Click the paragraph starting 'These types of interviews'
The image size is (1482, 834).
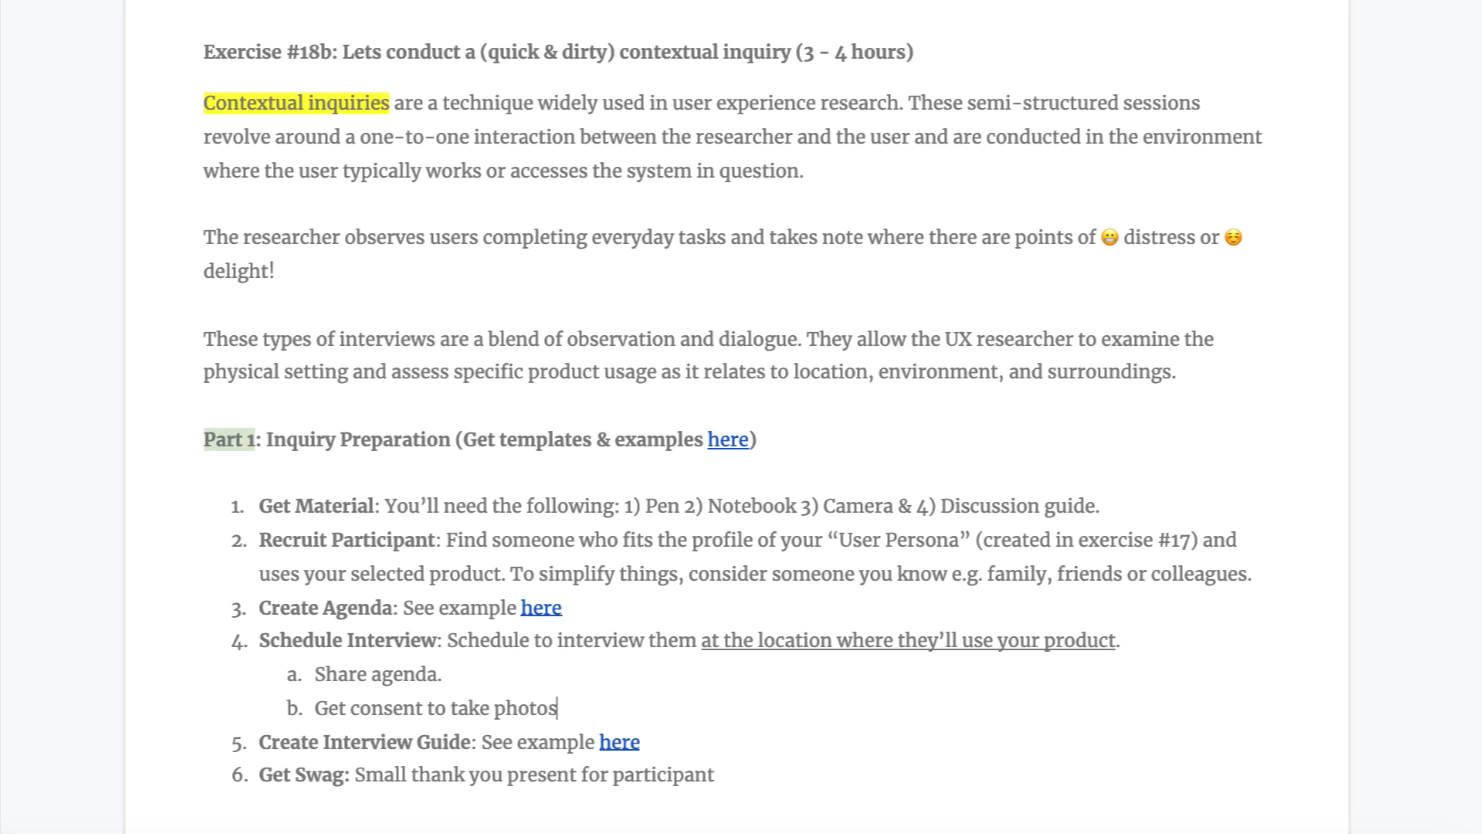tap(708, 356)
